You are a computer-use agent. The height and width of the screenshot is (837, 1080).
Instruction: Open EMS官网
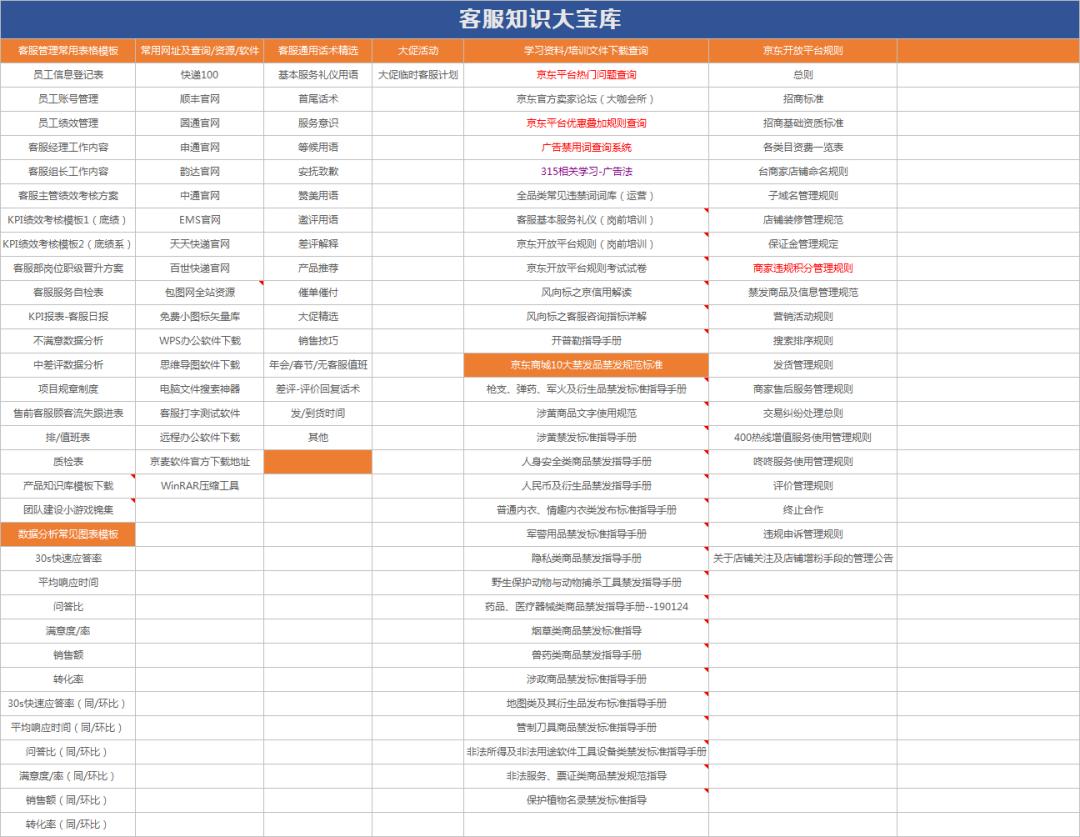click(x=200, y=220)
